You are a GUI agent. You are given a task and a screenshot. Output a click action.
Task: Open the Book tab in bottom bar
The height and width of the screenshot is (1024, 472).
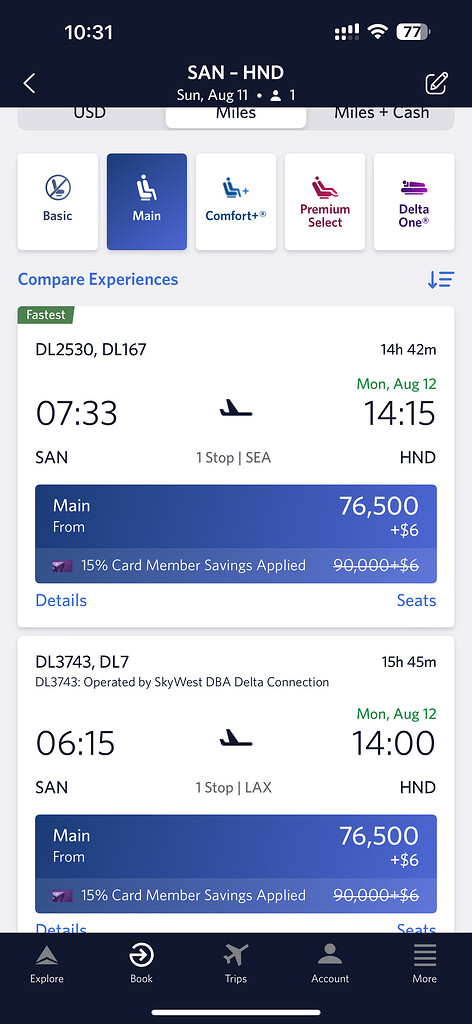pos(141,964)
